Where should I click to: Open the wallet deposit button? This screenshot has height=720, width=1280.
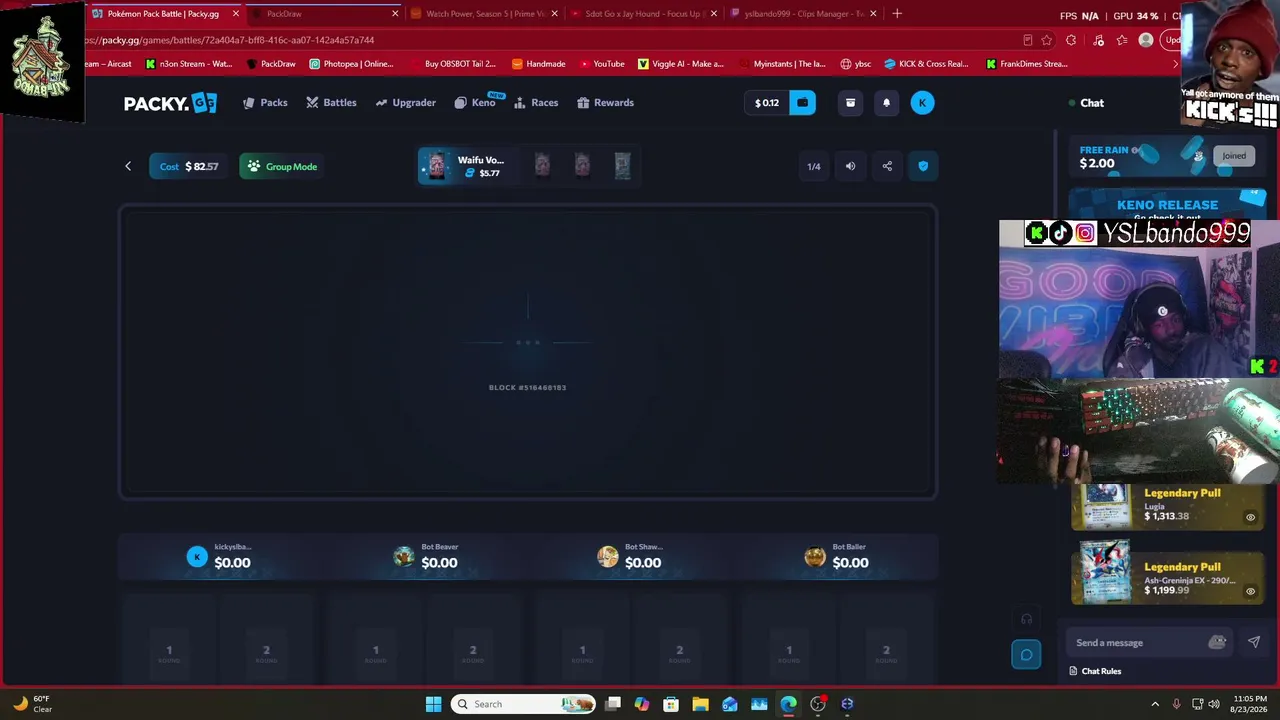(x=802, y=103)
